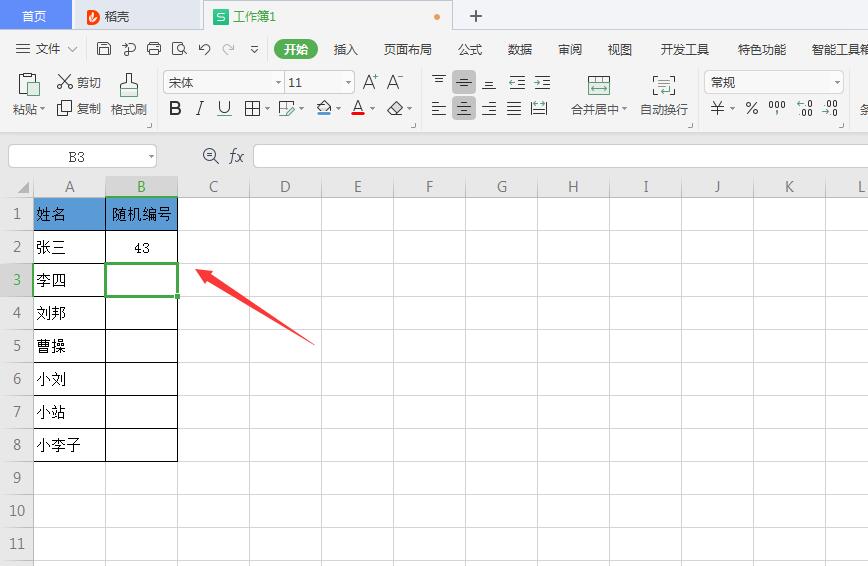This screenshot has width=868, height=566.
Task: Decrease font size with smaller A
Action: point(394,83)
